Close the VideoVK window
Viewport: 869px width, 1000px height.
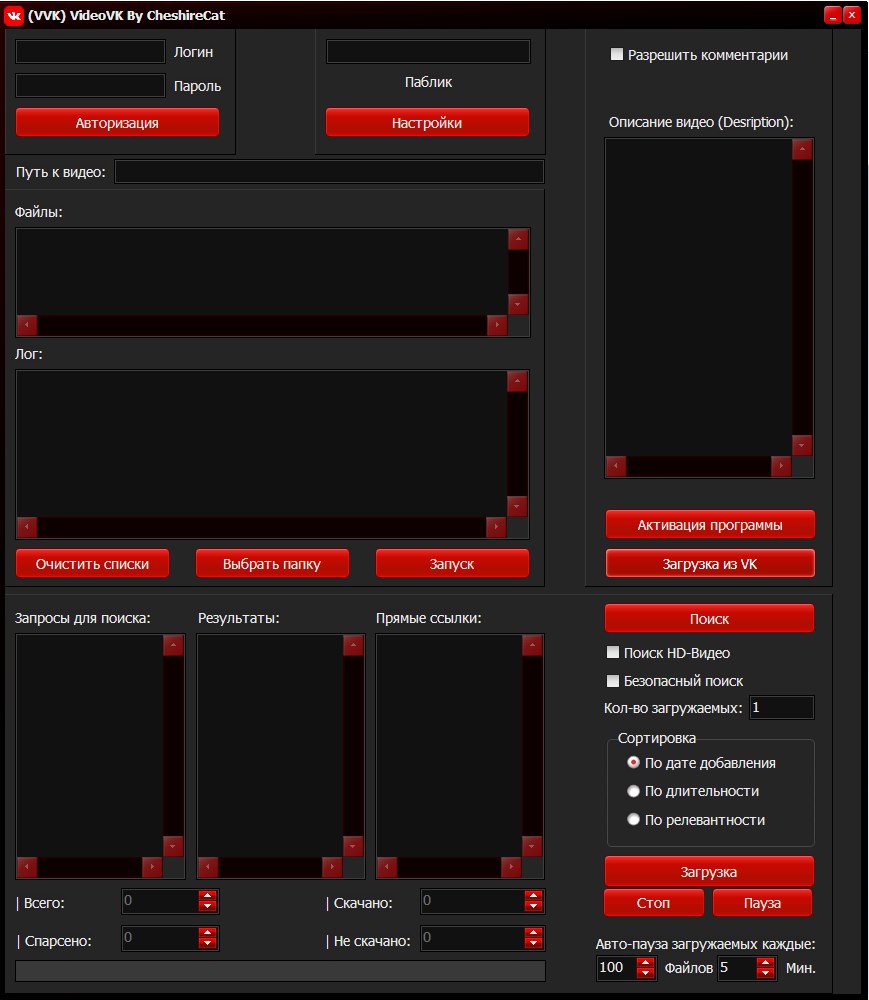click(852, 15)
